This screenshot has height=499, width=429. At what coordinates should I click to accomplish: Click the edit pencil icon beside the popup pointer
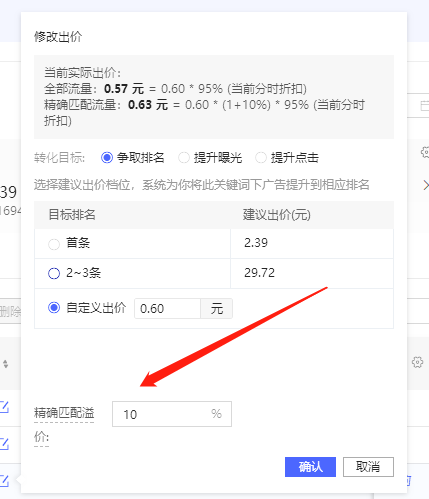point(4,480)
